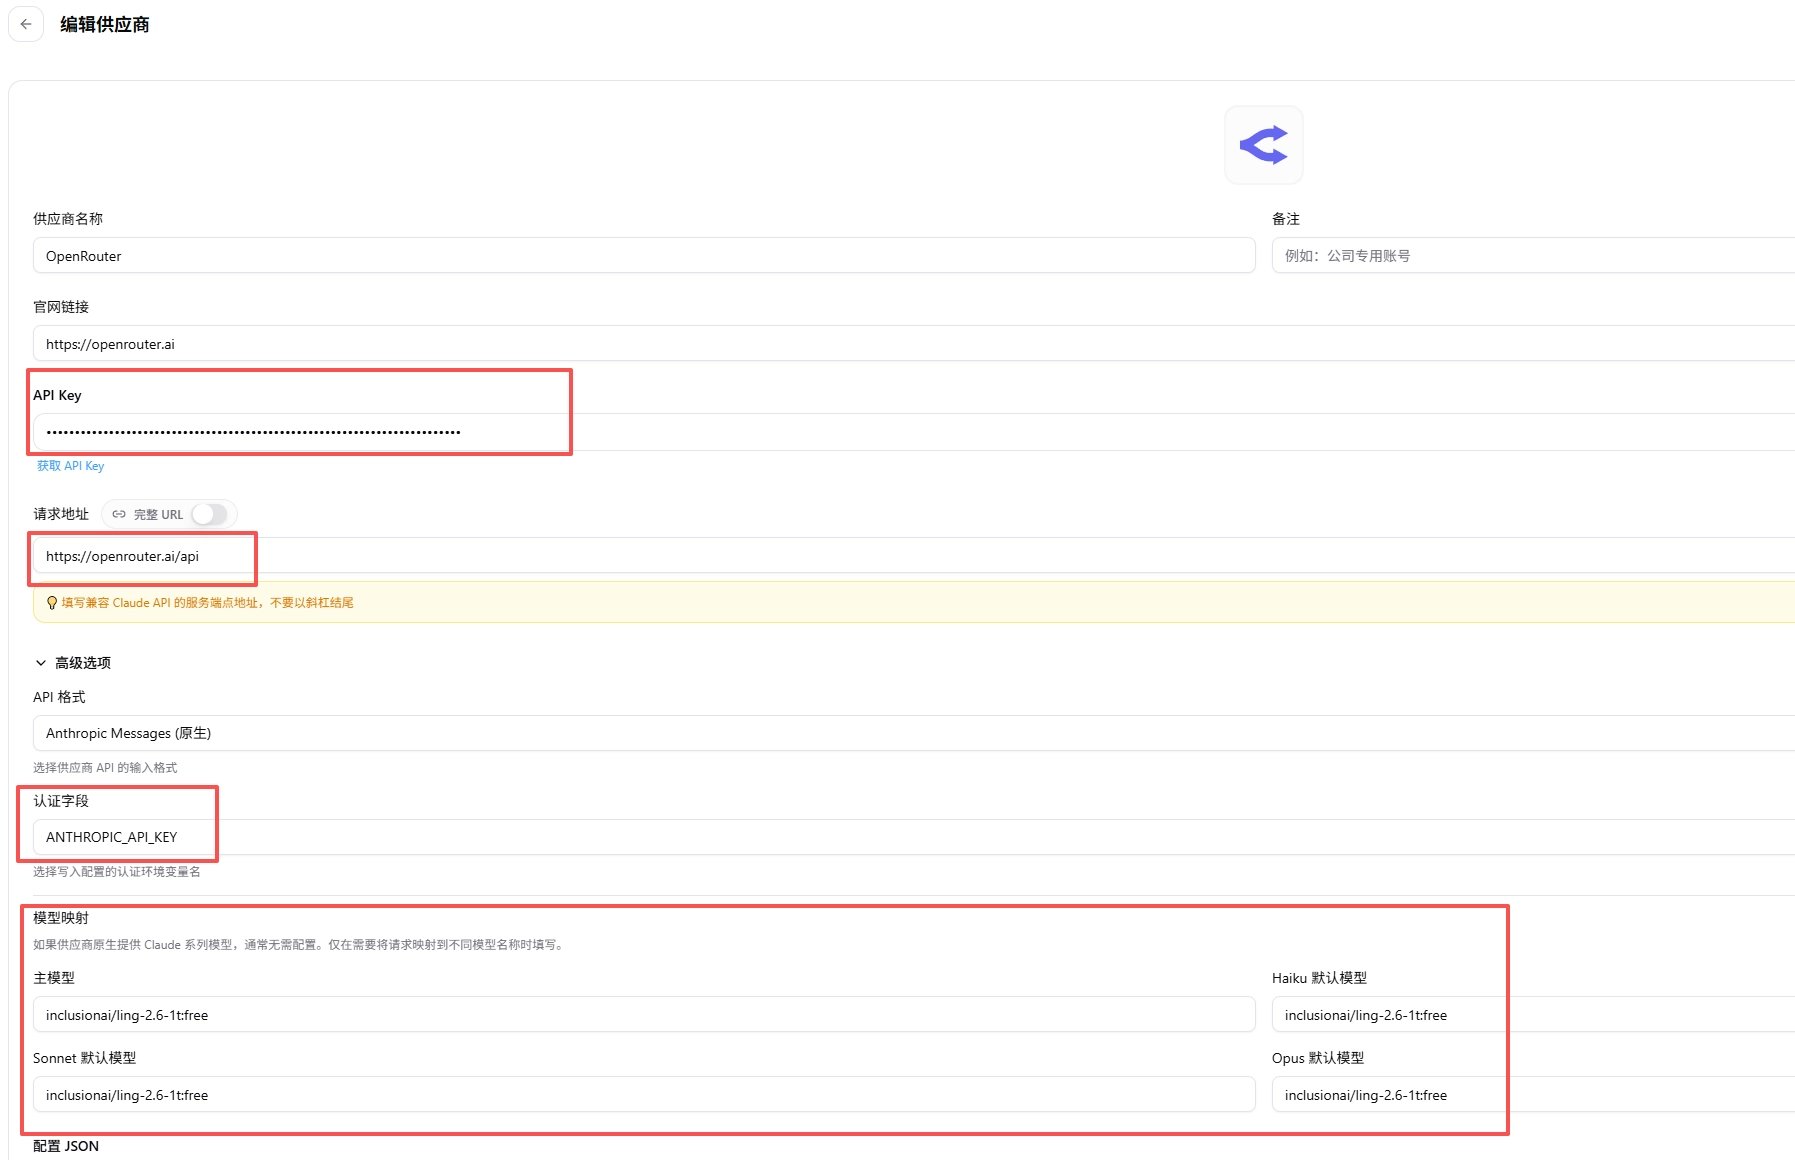Click the 备注 input field
The image size is (1795, 1160).
coord(1533,256)
